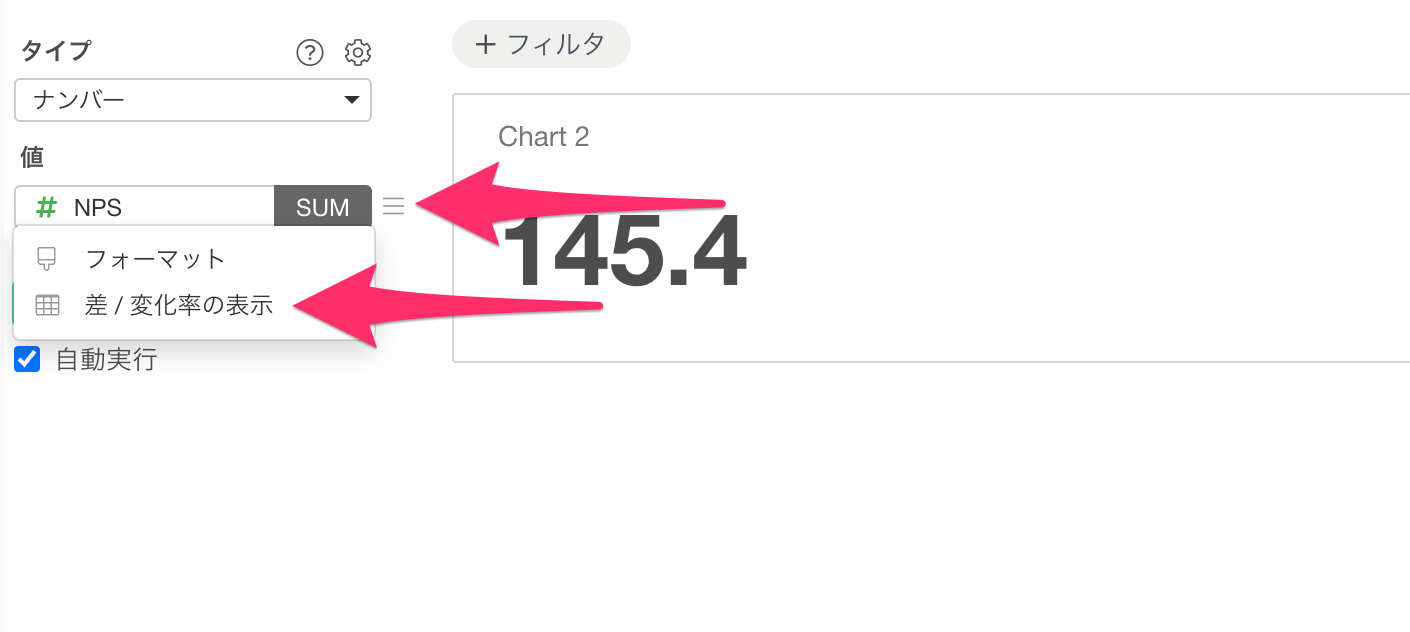Click the hamburger menu icon beside SUM
The width and height of the screenshot is (1410, 632).
coord(394,206)
